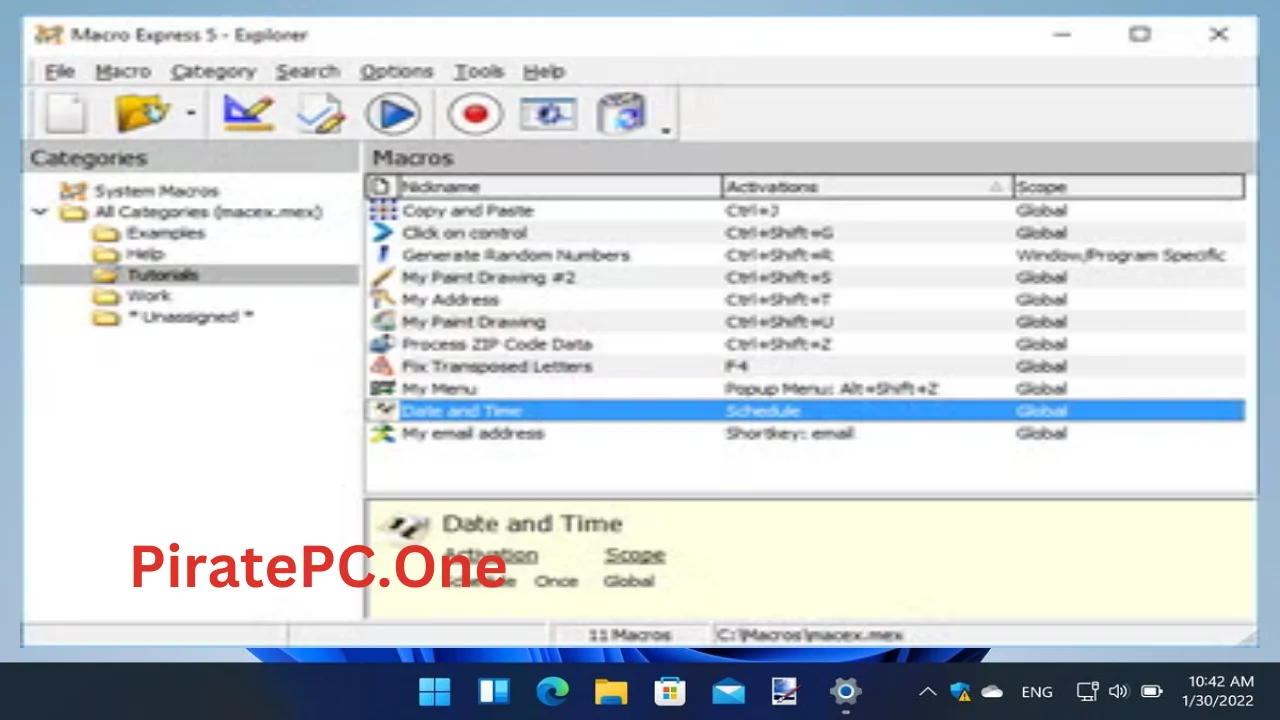The width and height of the screenshot is (1280, 720).
Task: Click the Scope link in details pane
Action: [x=634, y=555]
